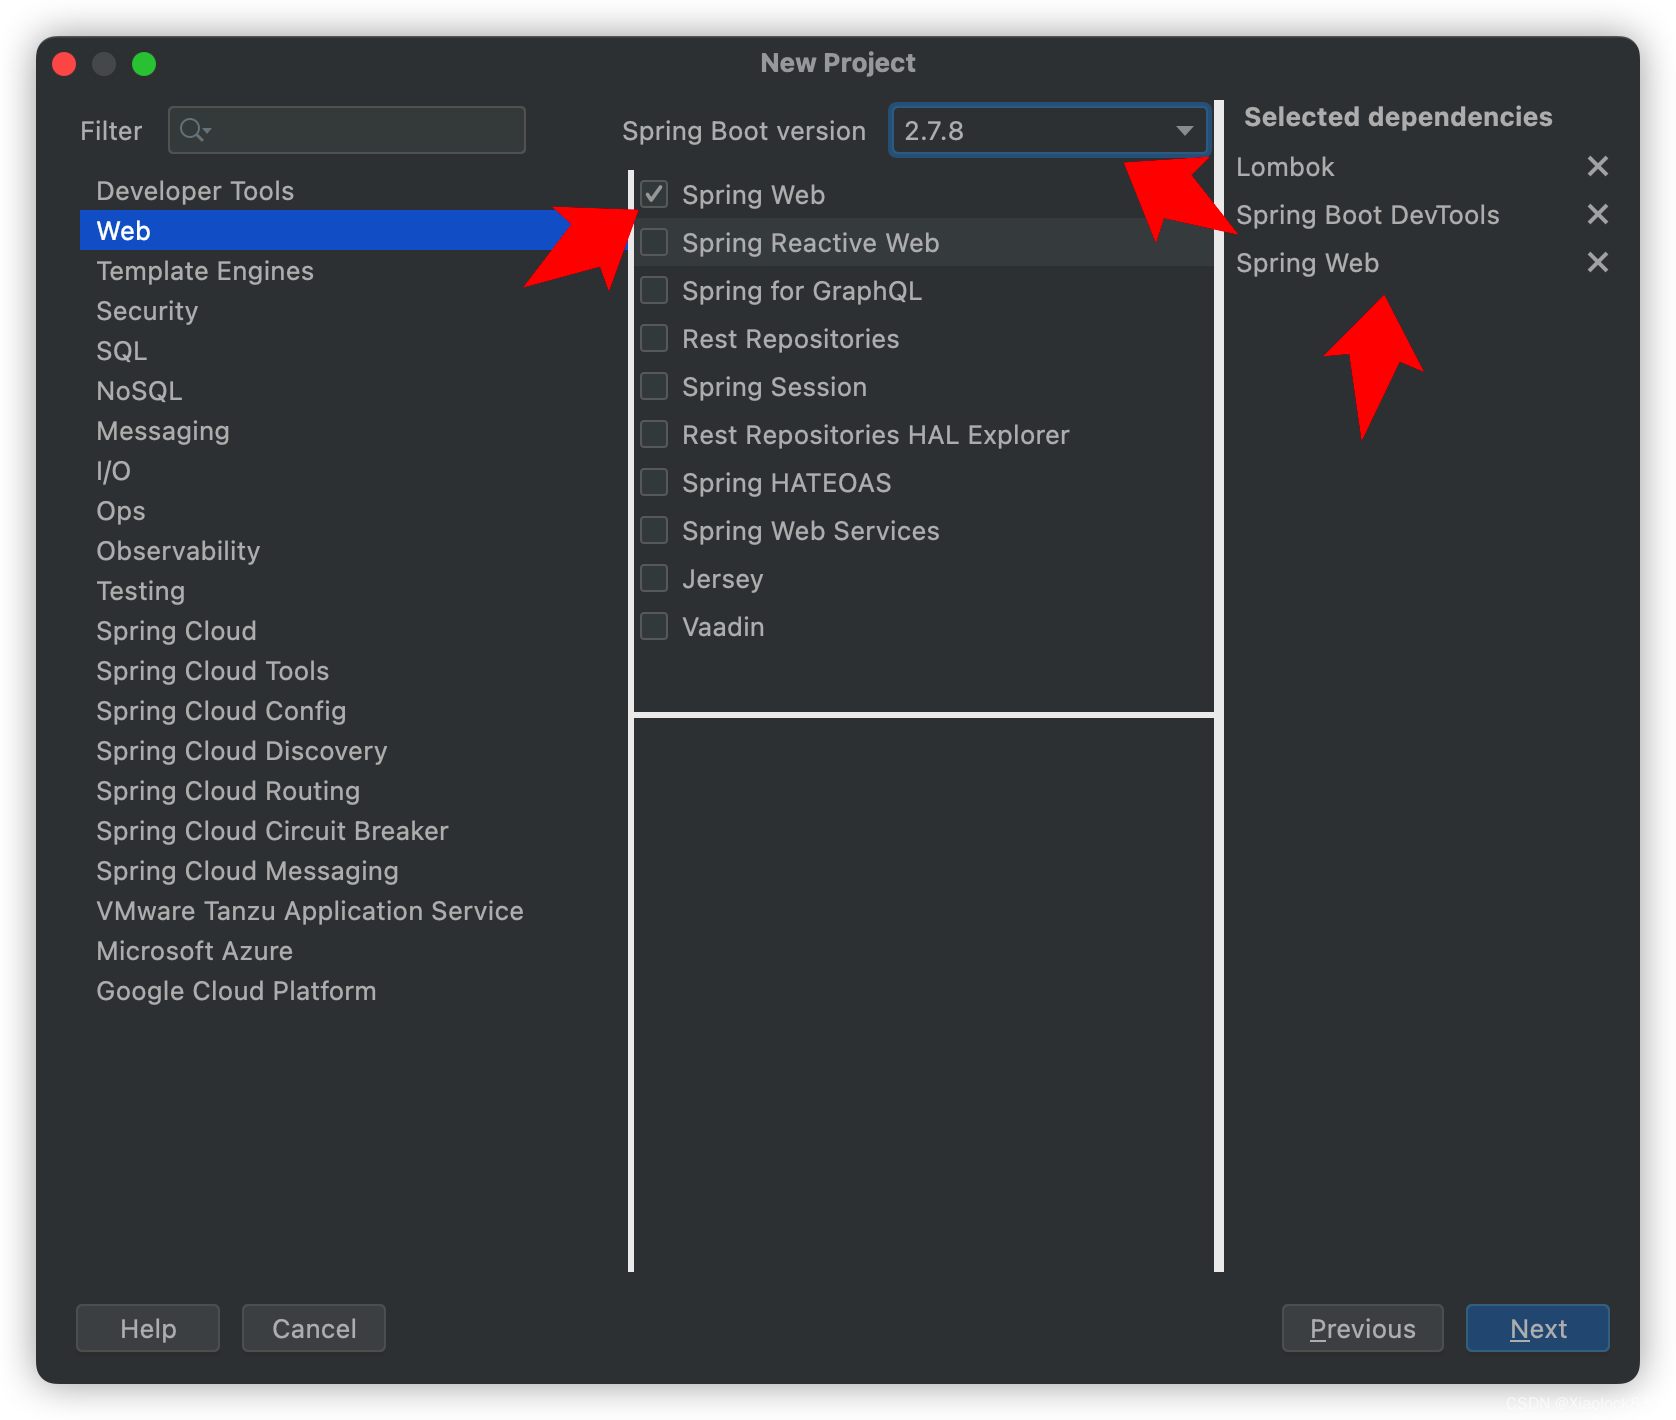Remove Spring Web from selected dependencies
Screen dimensions: 1676x1420
[1597, 262]
